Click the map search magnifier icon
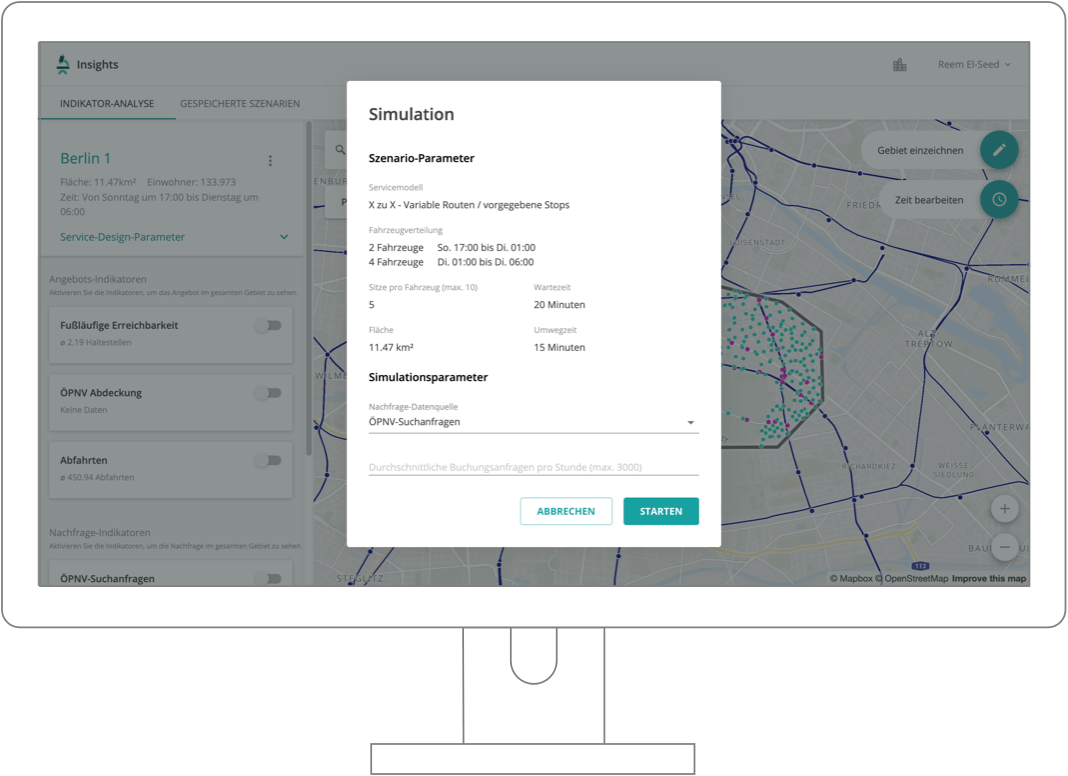The width and height of the screenshot is (1068, 776). click(340, 150)
